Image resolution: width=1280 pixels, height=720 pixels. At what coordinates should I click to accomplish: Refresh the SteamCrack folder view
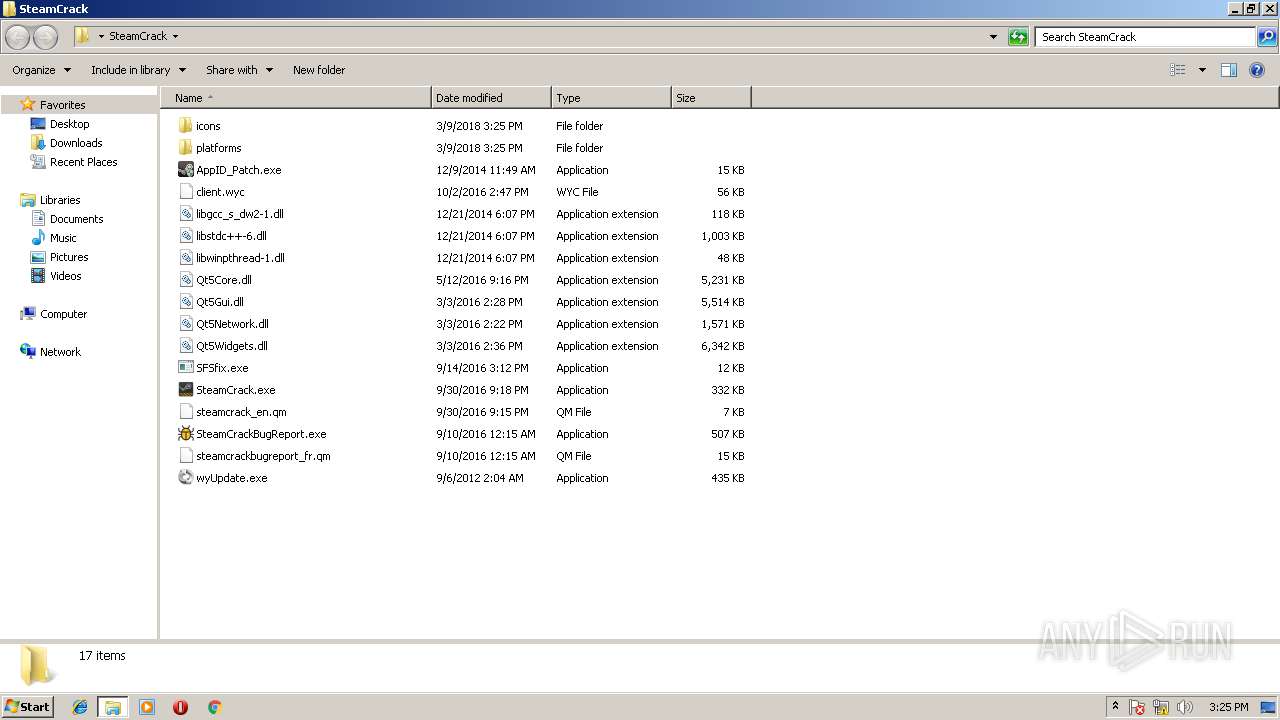point(1018,37)
